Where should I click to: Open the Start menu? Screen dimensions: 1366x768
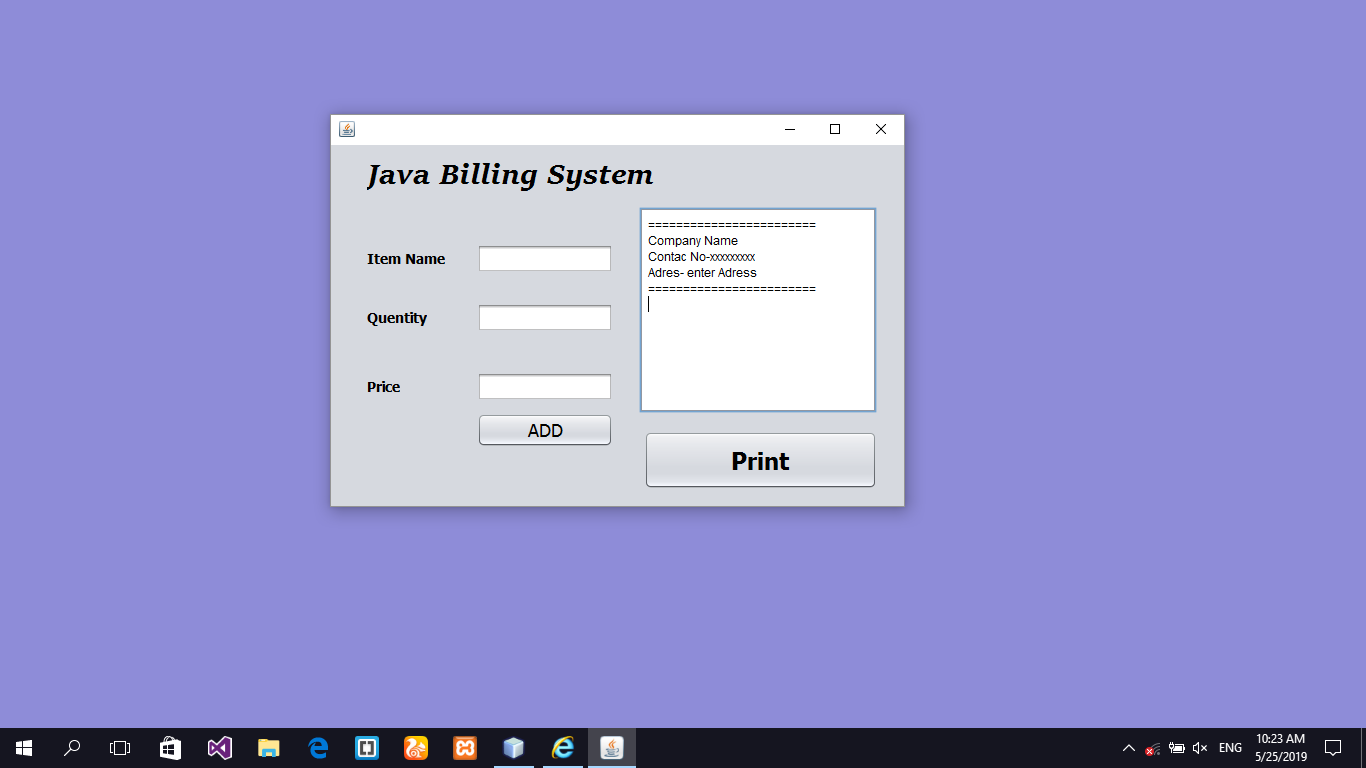coord(22,747)
